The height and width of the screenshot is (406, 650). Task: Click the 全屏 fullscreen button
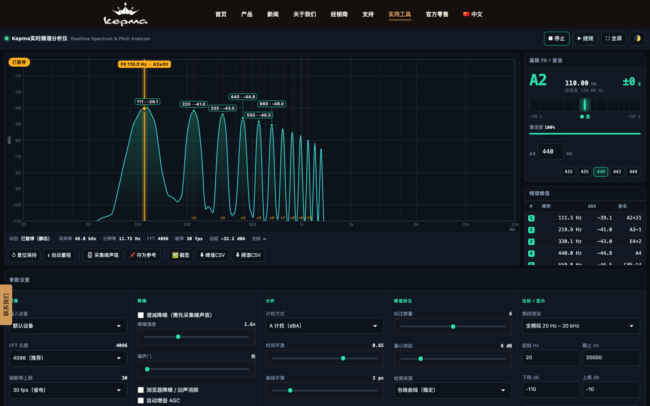tap(614, 39)
